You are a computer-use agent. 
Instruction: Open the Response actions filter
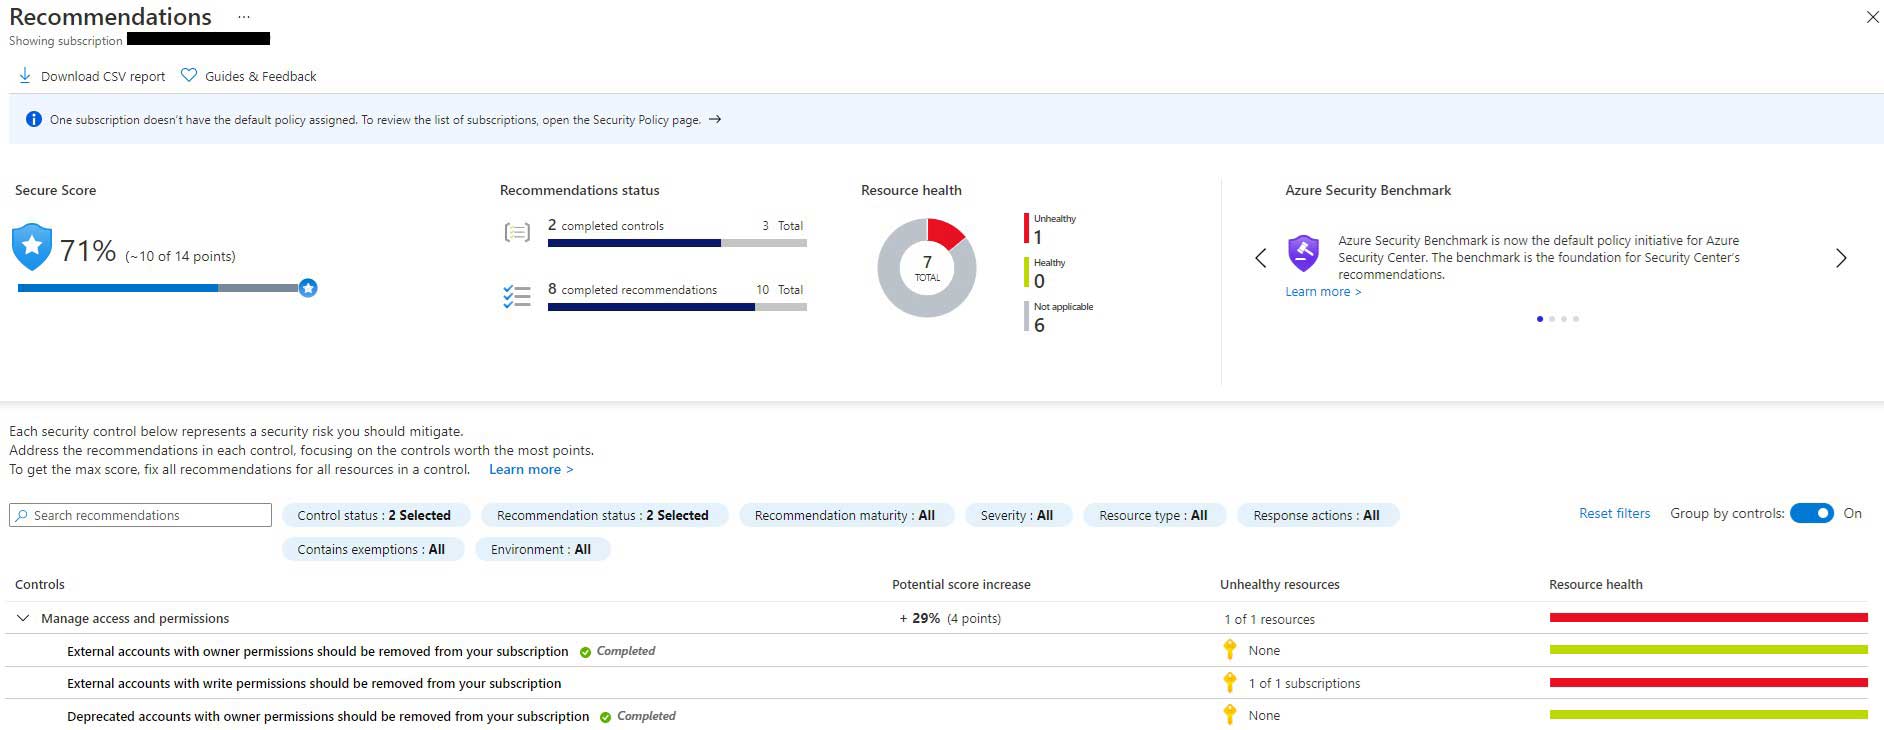pyautogui.click(x=1317, y=515)
